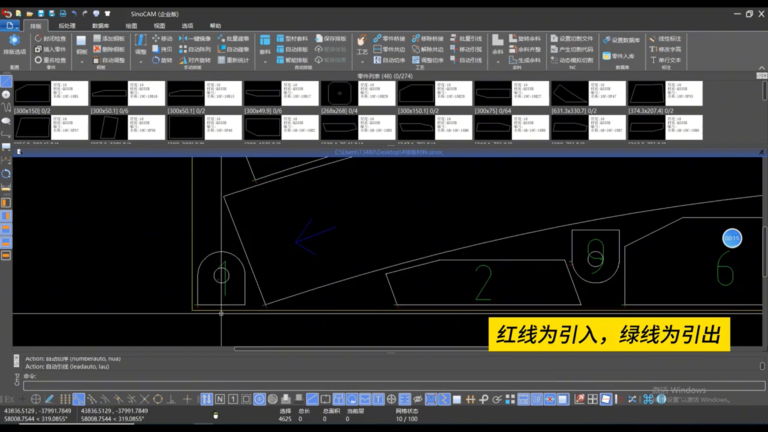Click inside the command input field
Viewport: 768px width, 432px height.
coord(394,385)
